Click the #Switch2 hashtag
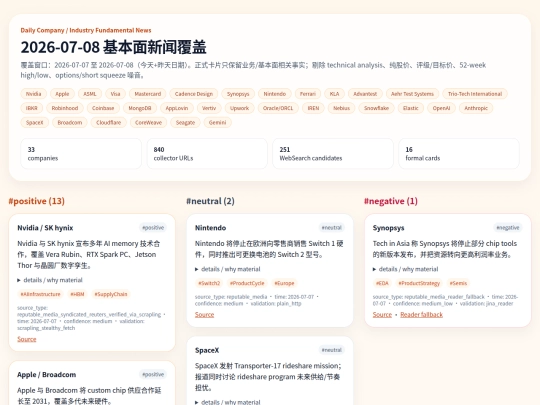 pyautogui.click(x=209, y=283)
